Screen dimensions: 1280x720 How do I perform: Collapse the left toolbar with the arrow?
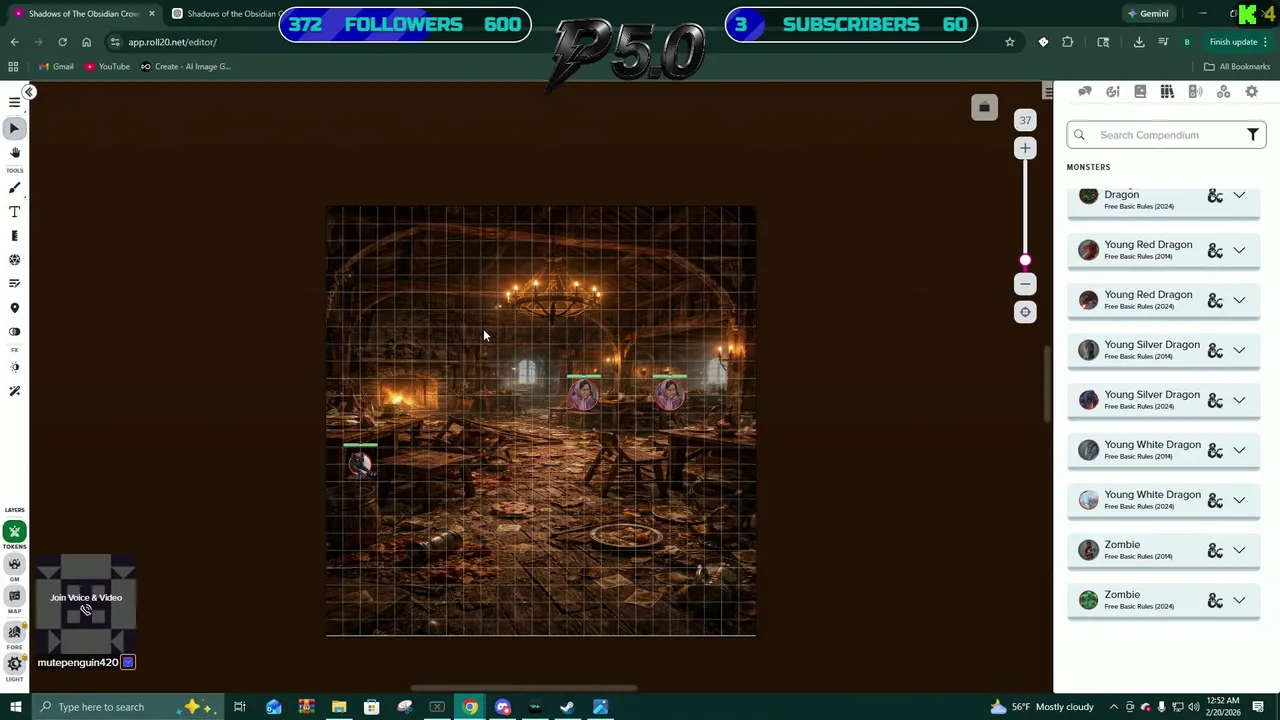29,92
